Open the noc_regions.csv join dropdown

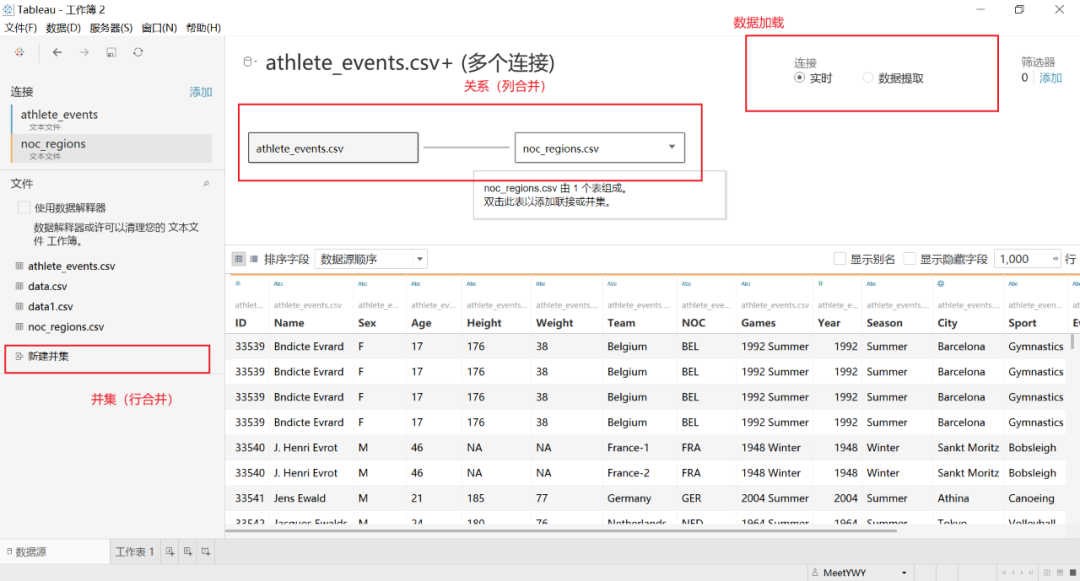(673, 147)
